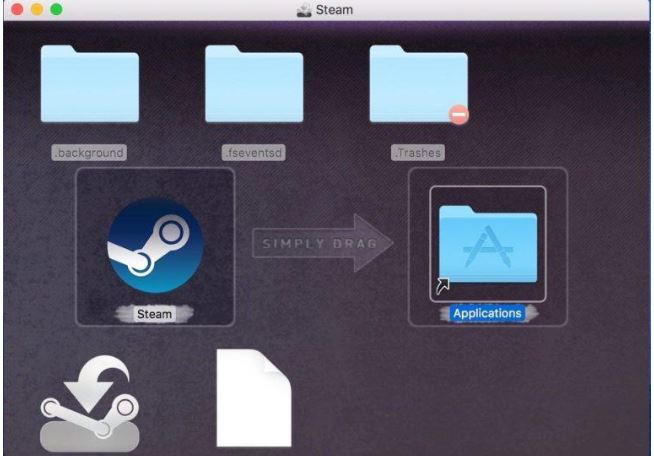Select the Applications folder shortcut icon
This screenshot has height=456, width=654.
(x=488, y=243)
